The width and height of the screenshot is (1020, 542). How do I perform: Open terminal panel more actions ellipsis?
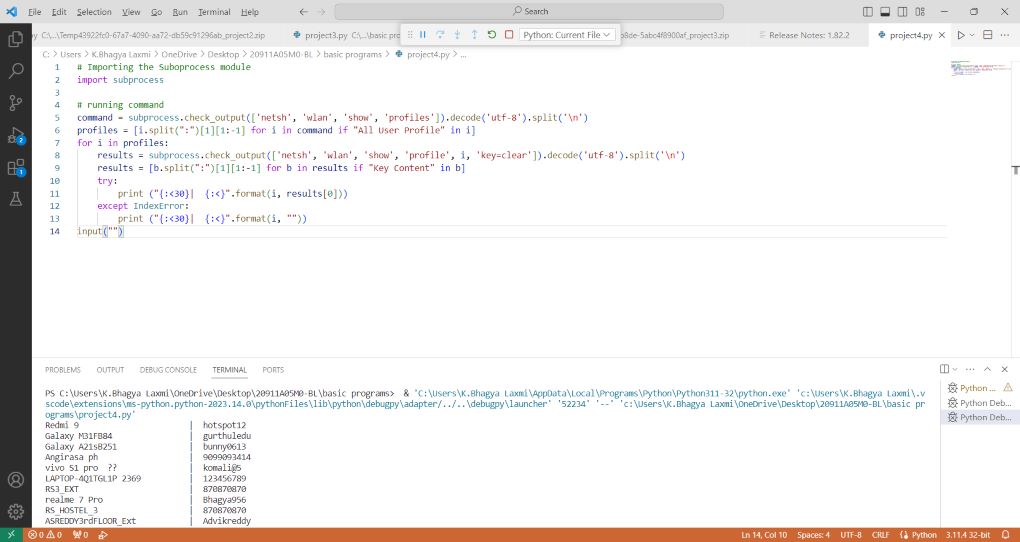(970, 369)
